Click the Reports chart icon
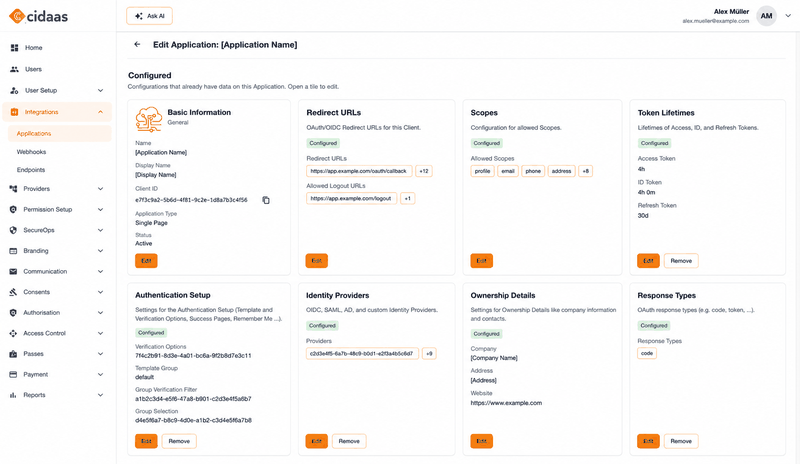Image resolution: width=800 pixels, height=464 pixels. tap(13, 395)
